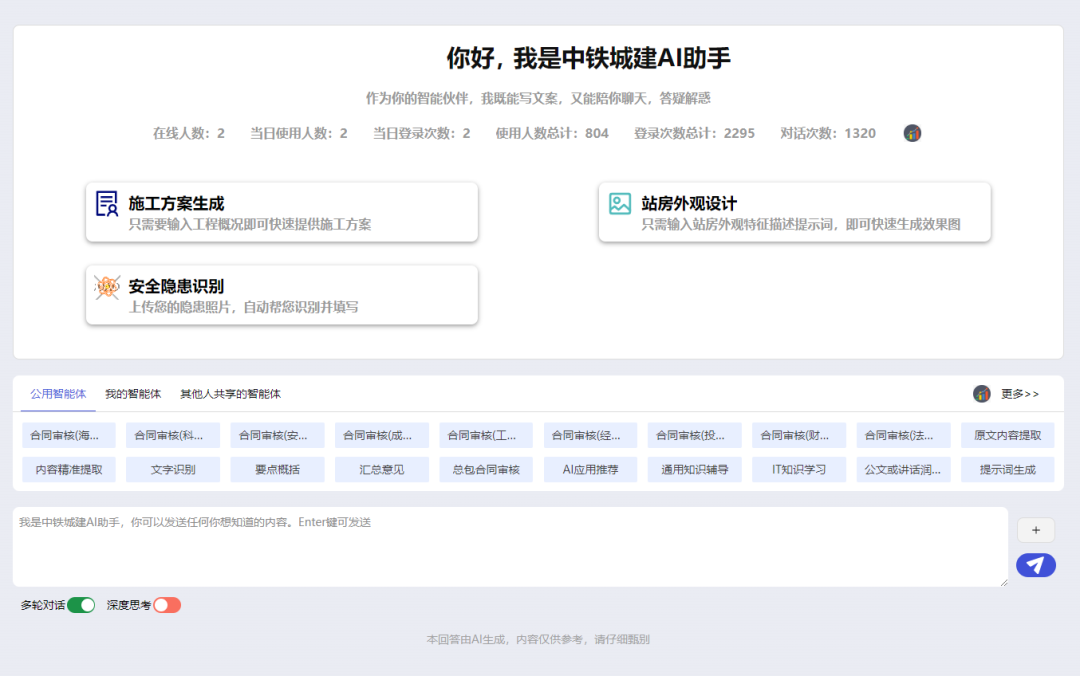The height and width of the screenshot is (676, 1080).
Task: Choose the 要点概括 agent
Action: point(278,469)
